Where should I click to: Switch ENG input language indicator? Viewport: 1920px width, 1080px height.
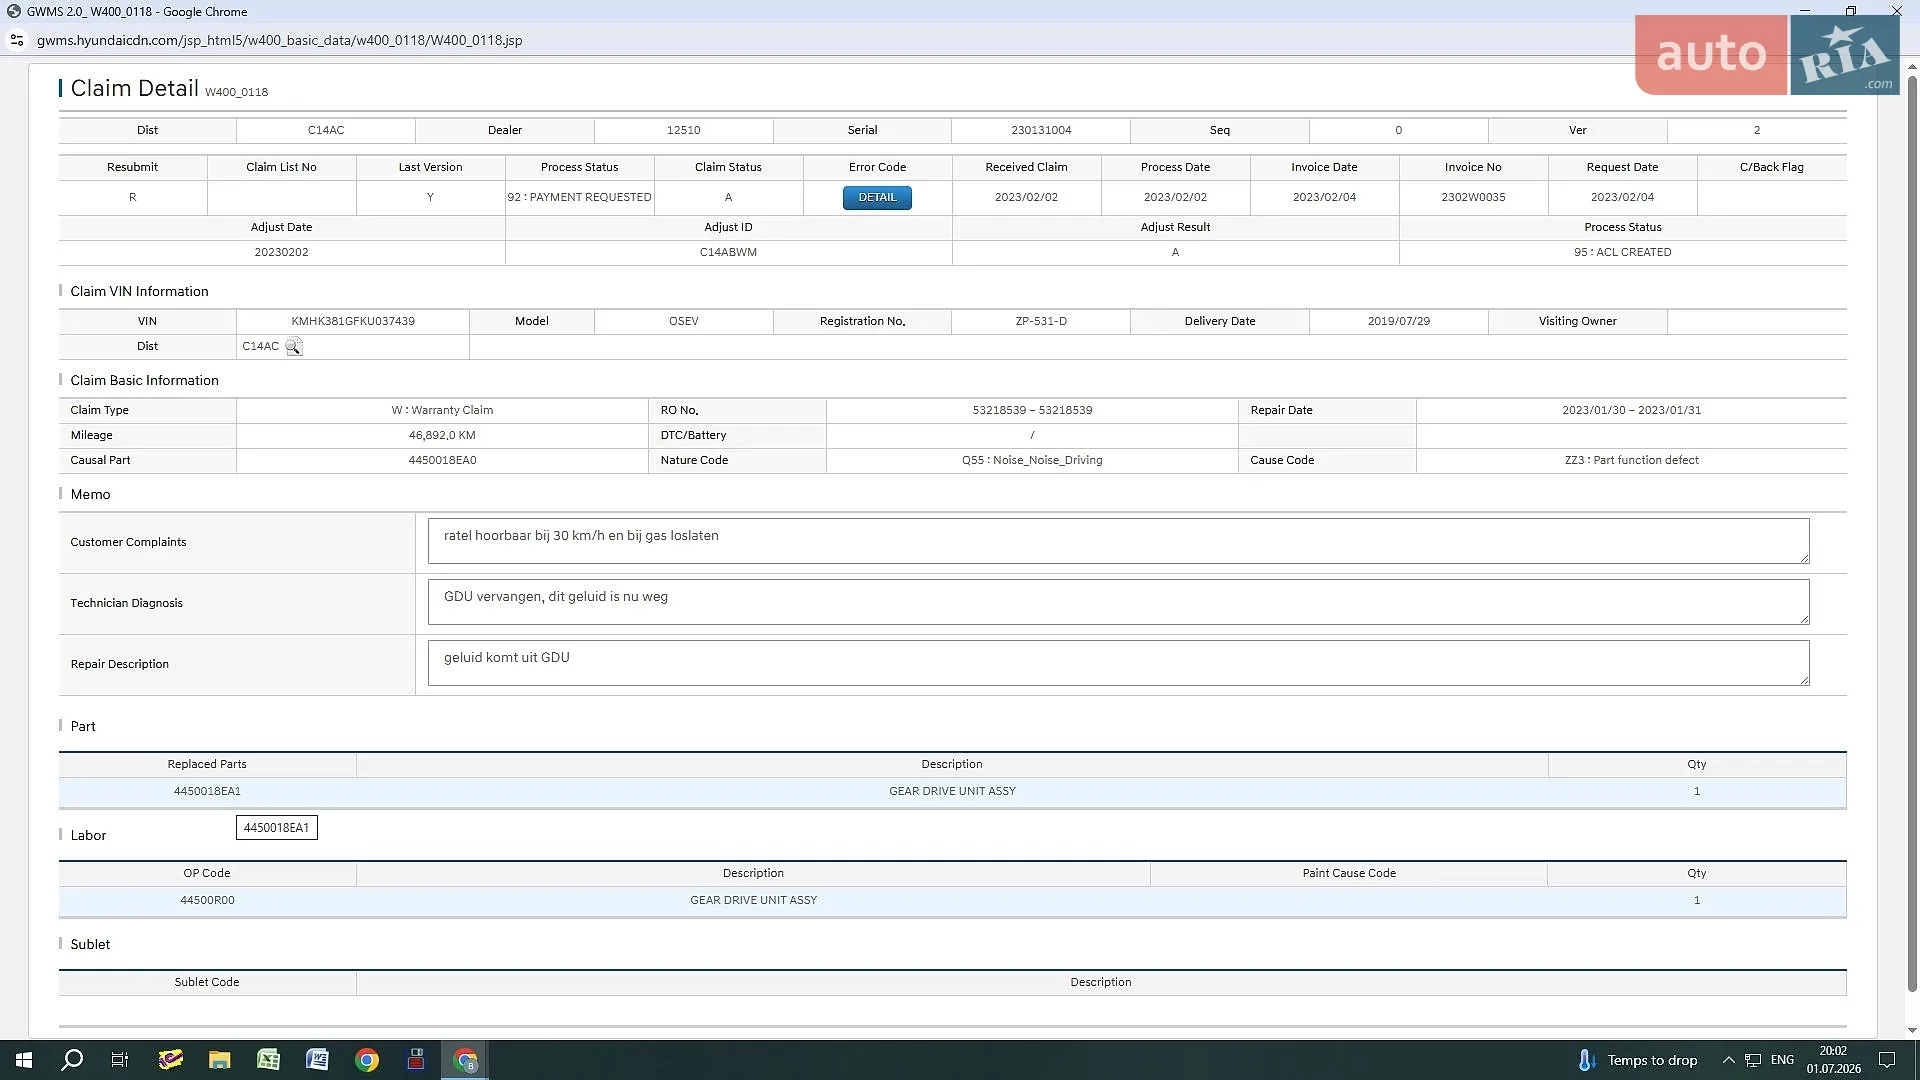1782,1060
